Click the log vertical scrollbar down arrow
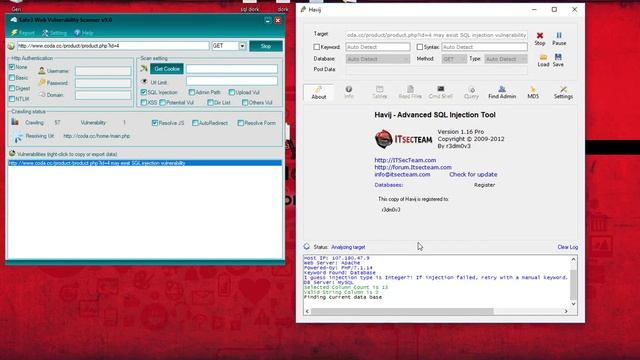Image resolution: width=640 pixels, height=360 pixels. pos(573,304)
